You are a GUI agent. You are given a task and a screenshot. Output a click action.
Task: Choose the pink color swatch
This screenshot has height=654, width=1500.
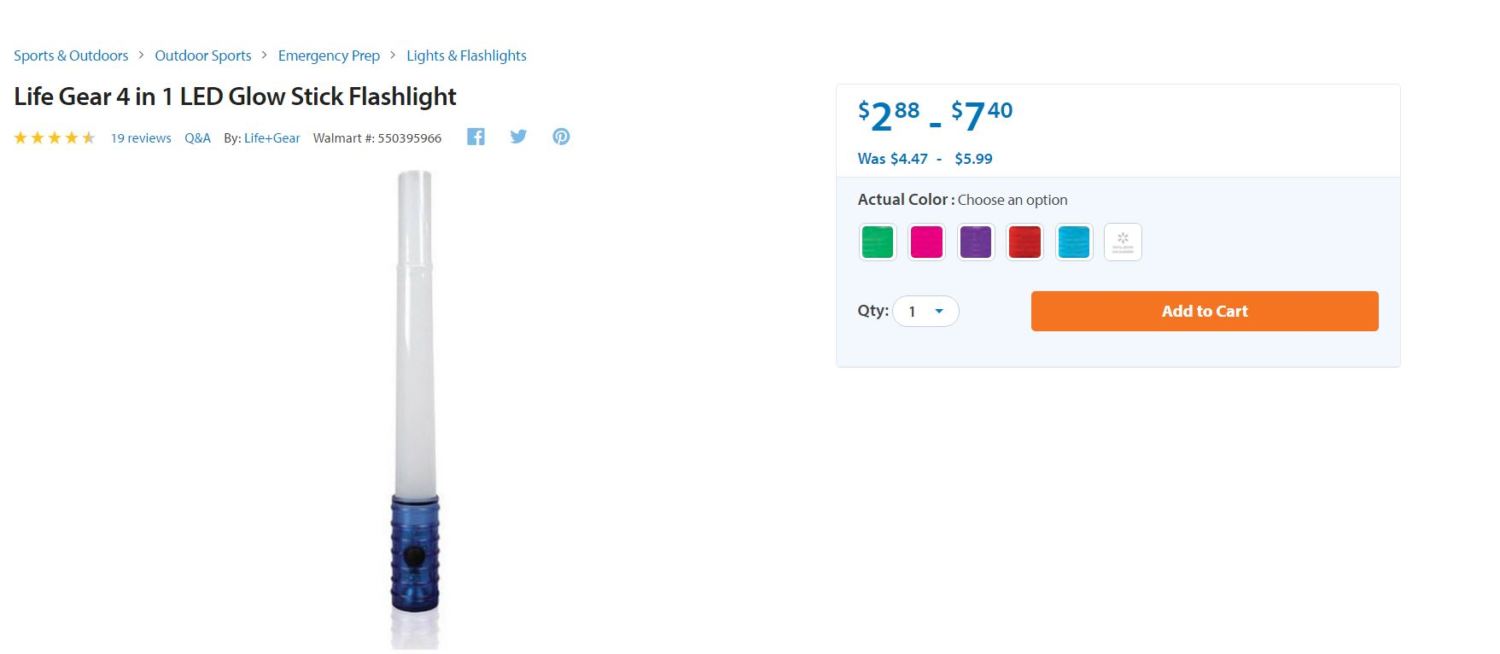(x=927, y=242)
